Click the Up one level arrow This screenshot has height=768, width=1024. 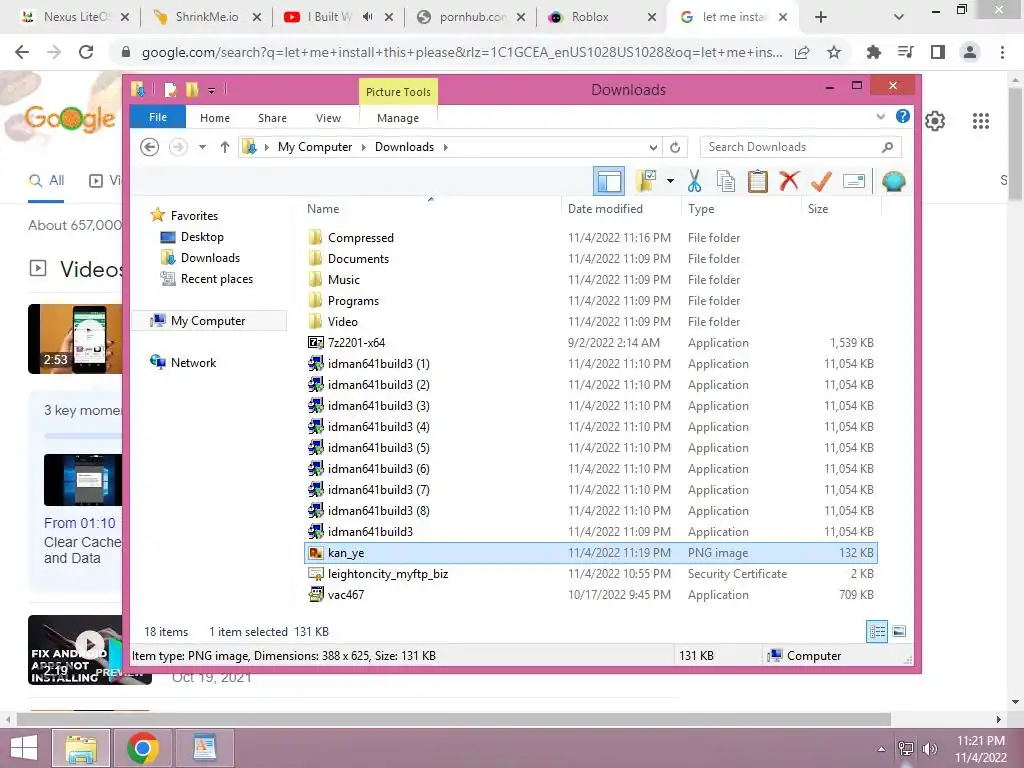[x=225, y=147]
